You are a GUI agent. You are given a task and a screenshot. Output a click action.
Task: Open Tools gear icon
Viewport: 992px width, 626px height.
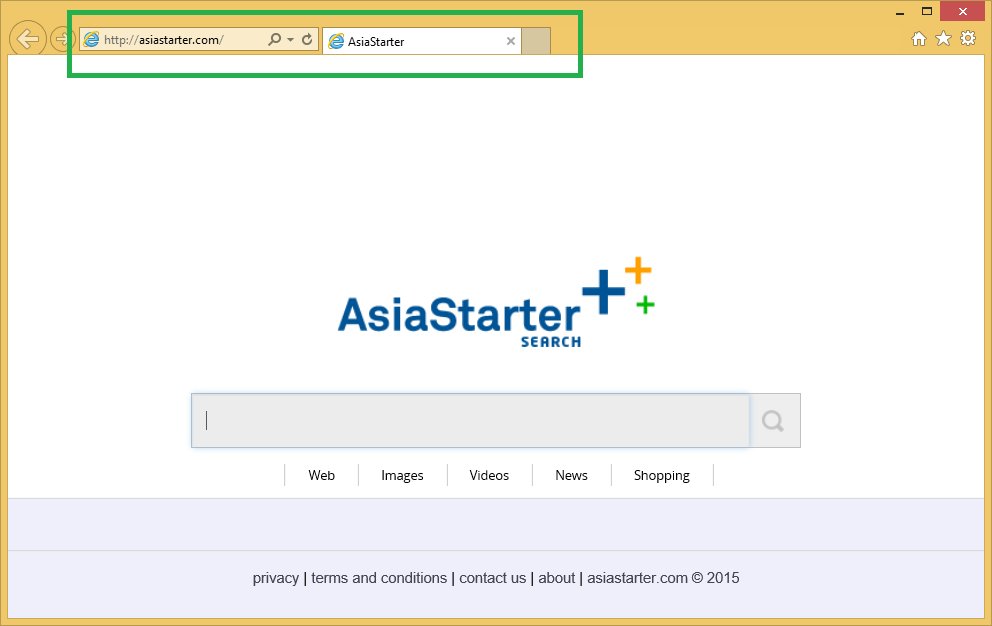click(x=968, y=39)
